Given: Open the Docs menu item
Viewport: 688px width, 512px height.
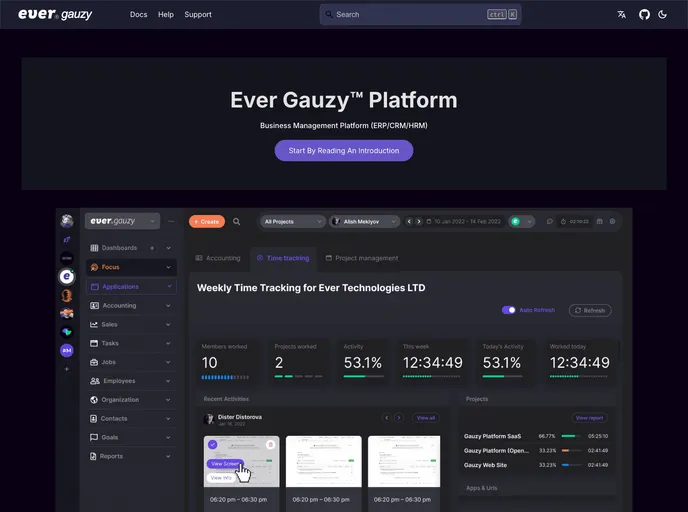Looking at the screenshot, I should pos(138,14).
